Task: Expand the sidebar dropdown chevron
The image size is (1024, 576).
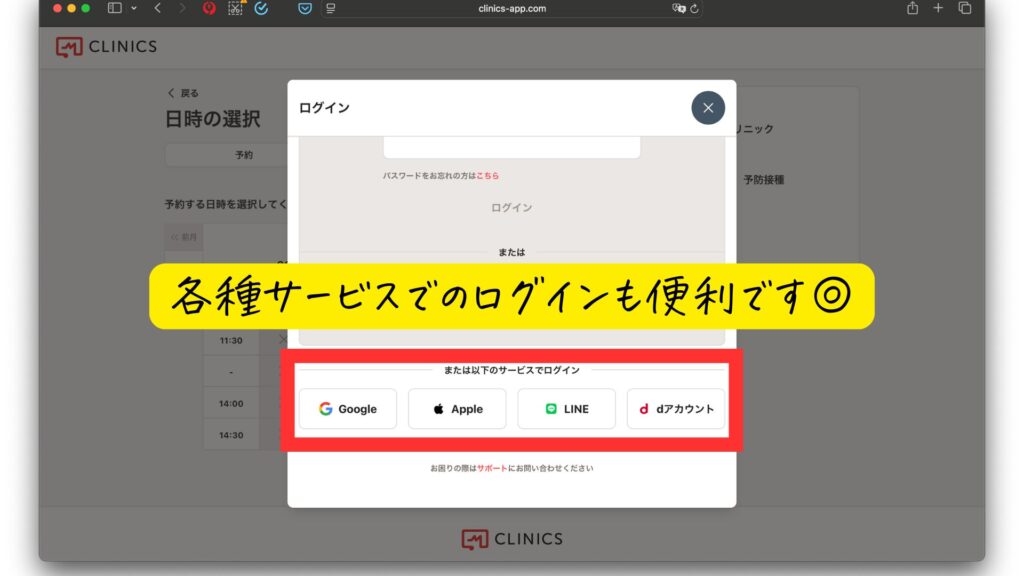Action: [134, 8]
